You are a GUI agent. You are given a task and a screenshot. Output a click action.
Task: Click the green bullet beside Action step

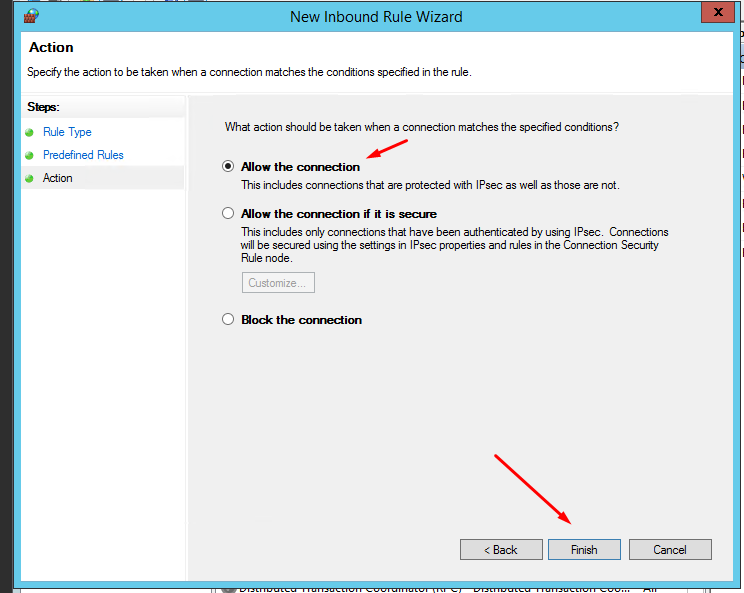point(30,179)
